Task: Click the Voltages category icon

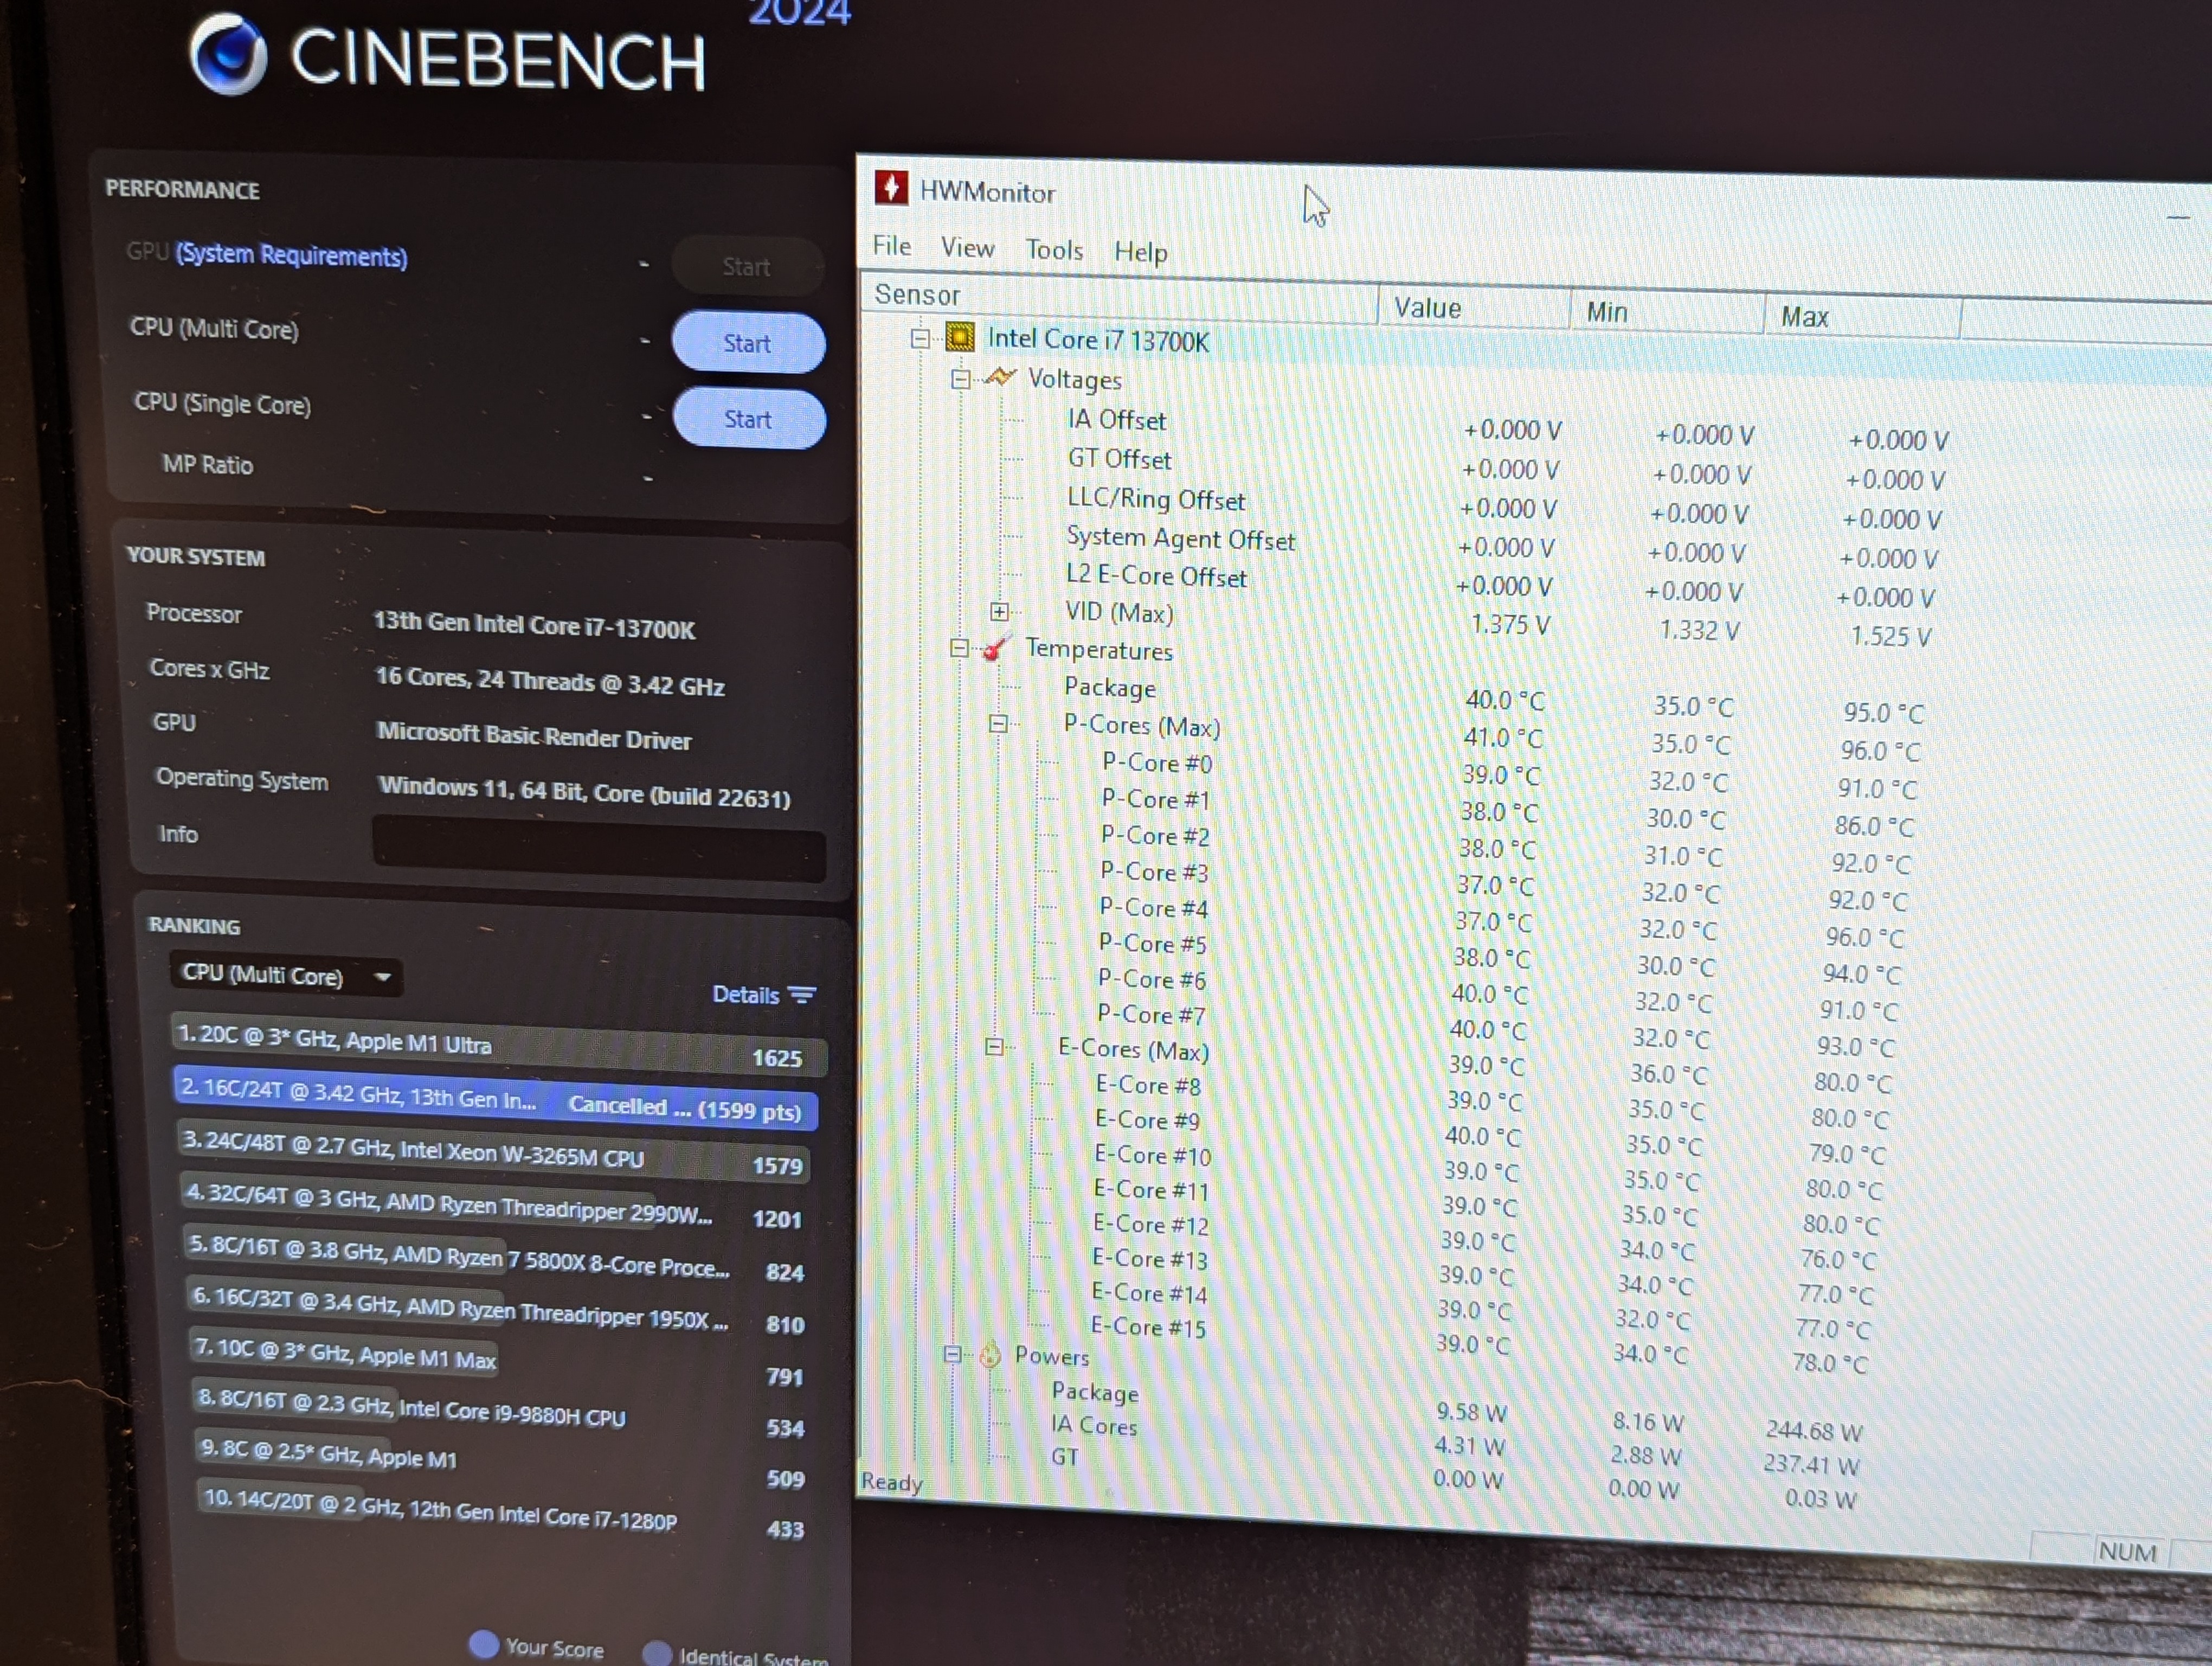Action: 999,377
